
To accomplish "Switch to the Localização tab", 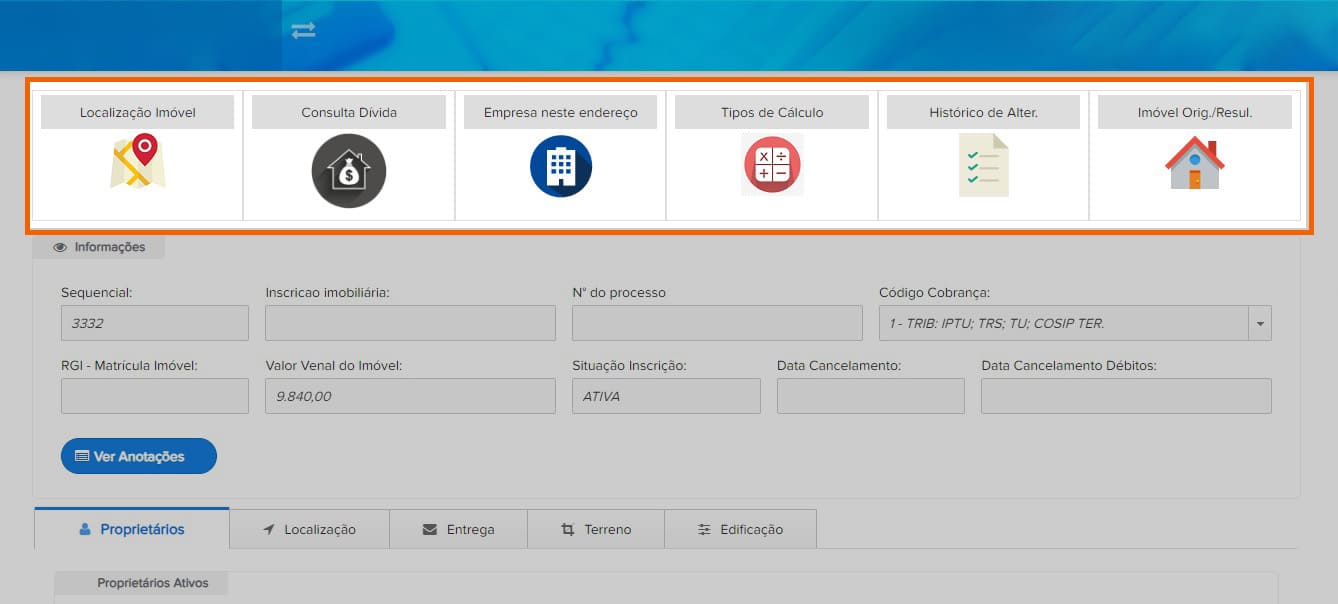I will [x=309, y=529].
